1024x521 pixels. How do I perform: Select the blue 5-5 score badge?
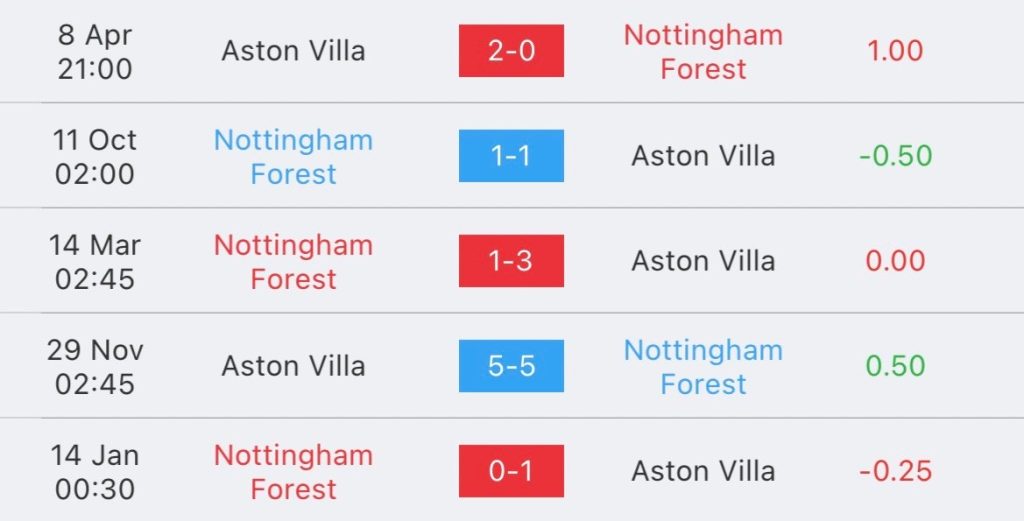click(x=511, y=366)
